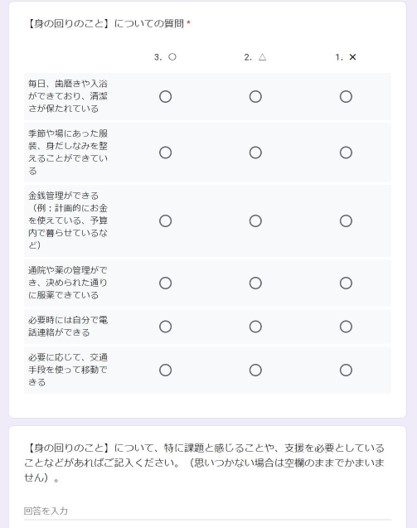Screen dimensions: 417x528
Task: Select △ for 電話連絡 phone contact row
Action: (255, 327)
